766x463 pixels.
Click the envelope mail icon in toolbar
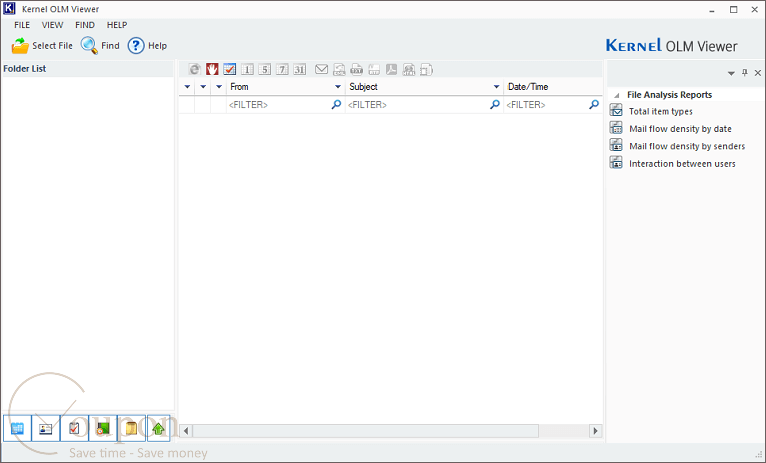coord(321,69)
